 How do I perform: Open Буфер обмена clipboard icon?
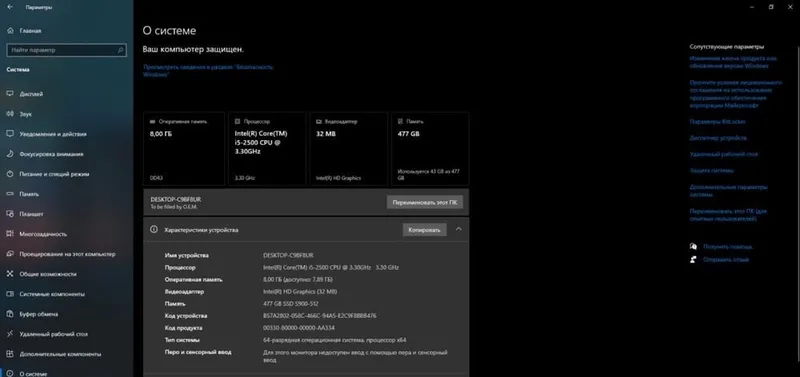10,314
